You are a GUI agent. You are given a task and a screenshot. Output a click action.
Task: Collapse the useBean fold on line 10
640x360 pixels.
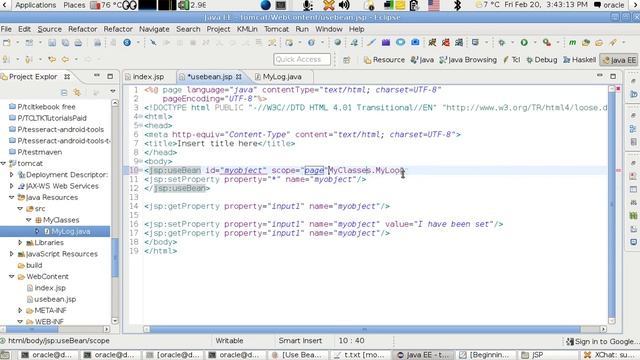140,170
